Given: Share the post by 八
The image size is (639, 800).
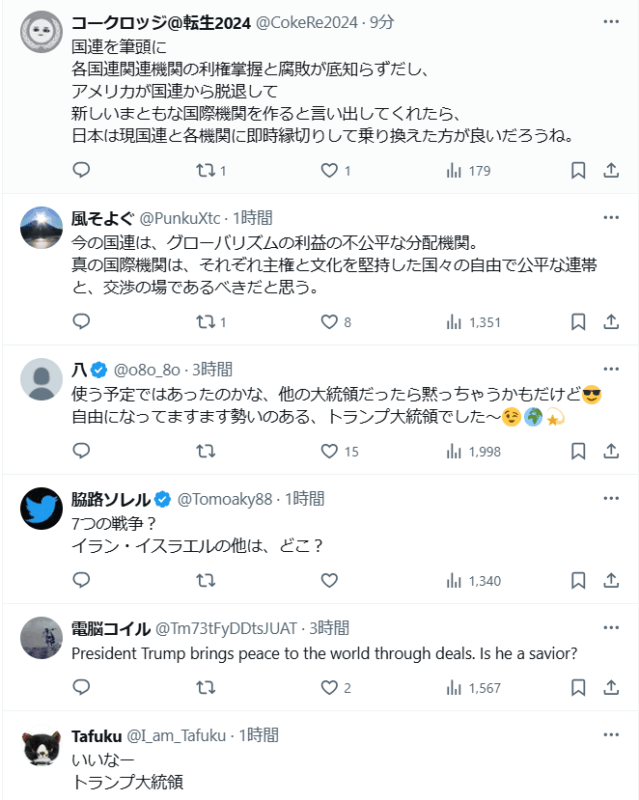Looking at the screenshot, I should tap(611, 451).
